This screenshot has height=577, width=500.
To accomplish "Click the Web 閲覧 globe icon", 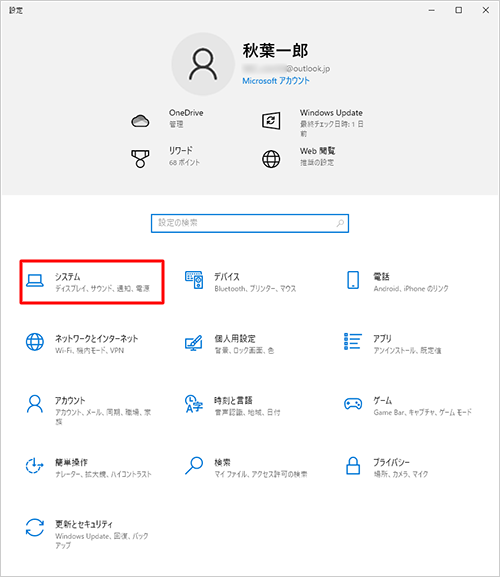I will point(271,159).
